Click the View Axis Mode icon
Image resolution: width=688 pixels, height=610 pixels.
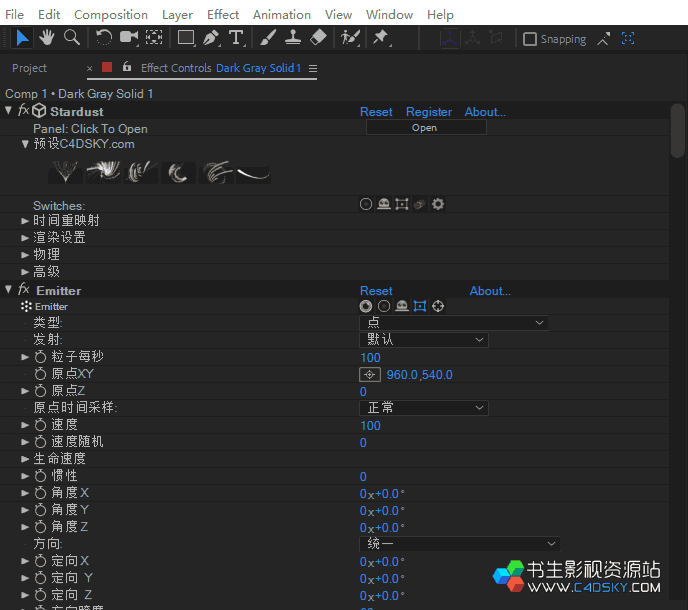tap(496, 39)
